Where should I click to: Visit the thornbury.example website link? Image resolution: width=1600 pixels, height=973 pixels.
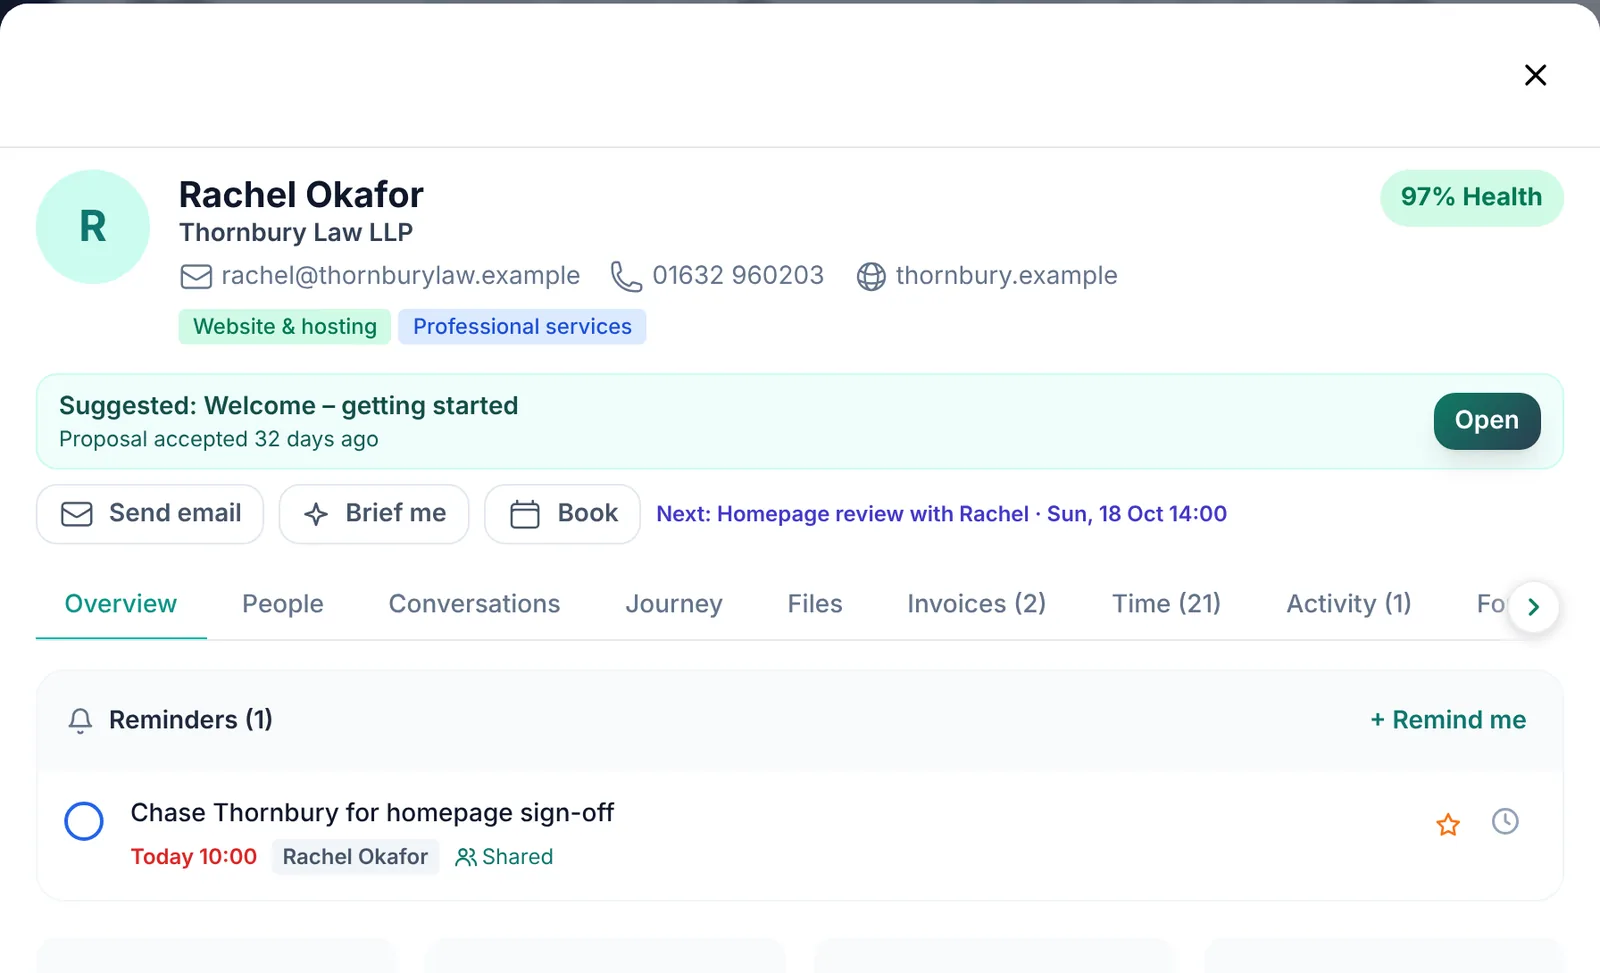1006,276
